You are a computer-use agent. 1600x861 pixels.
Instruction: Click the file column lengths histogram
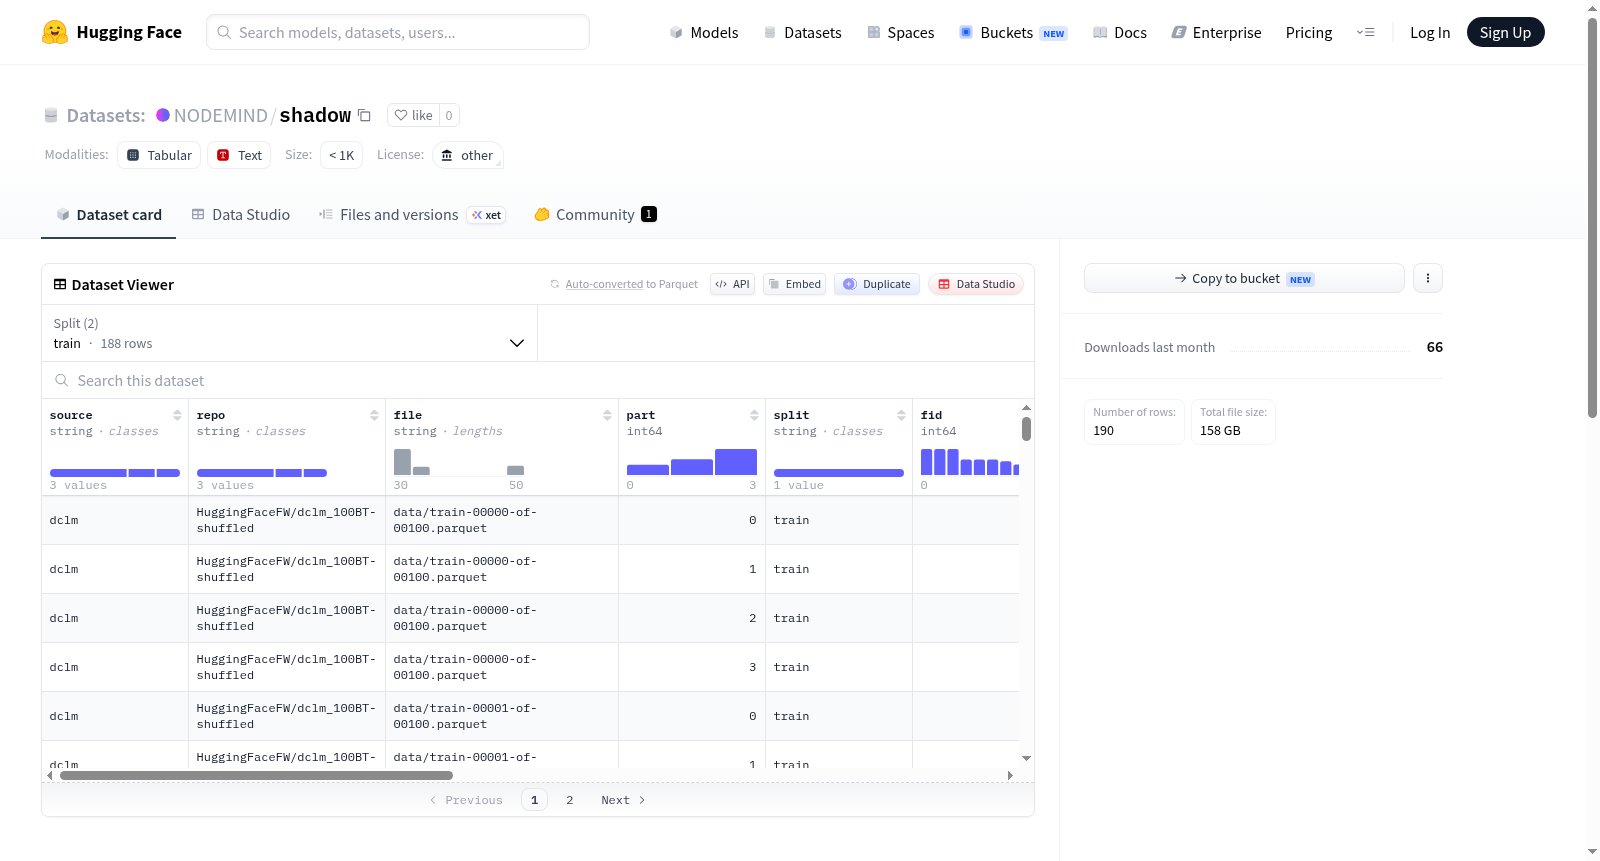pyautogui.click(x=459, y=462)
